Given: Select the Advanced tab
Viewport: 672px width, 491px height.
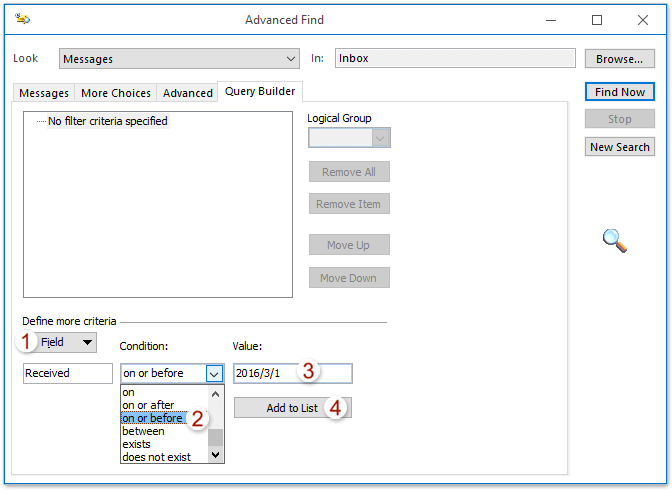Looking at the screenshot, I should (188, 93).
